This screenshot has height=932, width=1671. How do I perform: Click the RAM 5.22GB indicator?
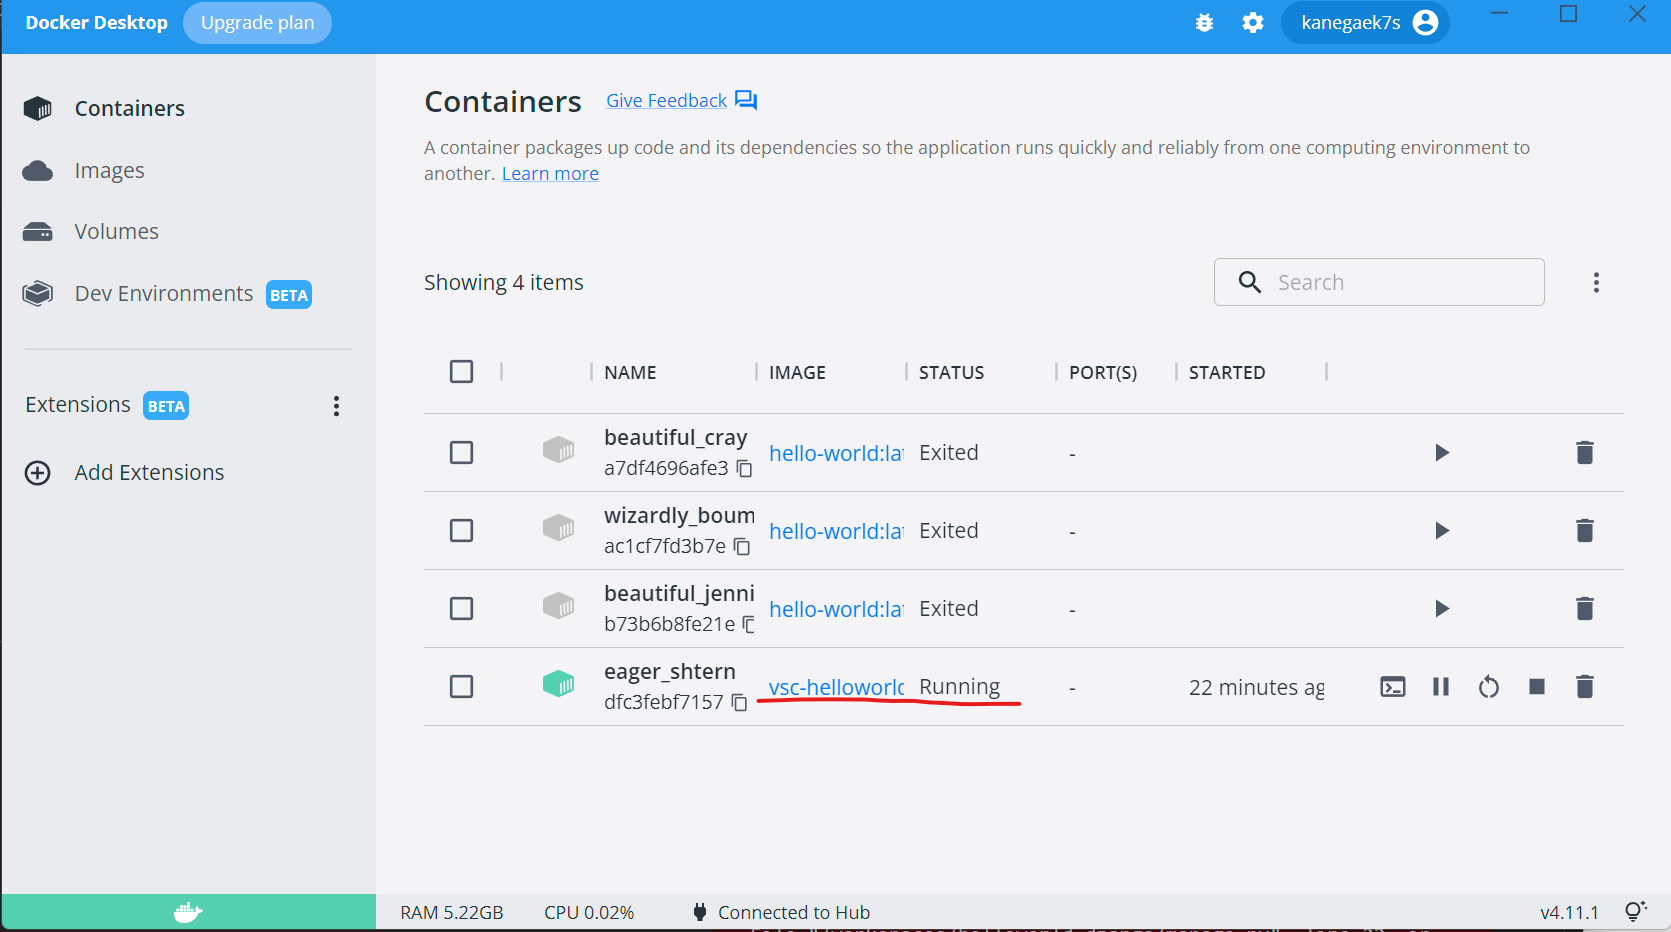pyautogui.click(x=452, y=912)
